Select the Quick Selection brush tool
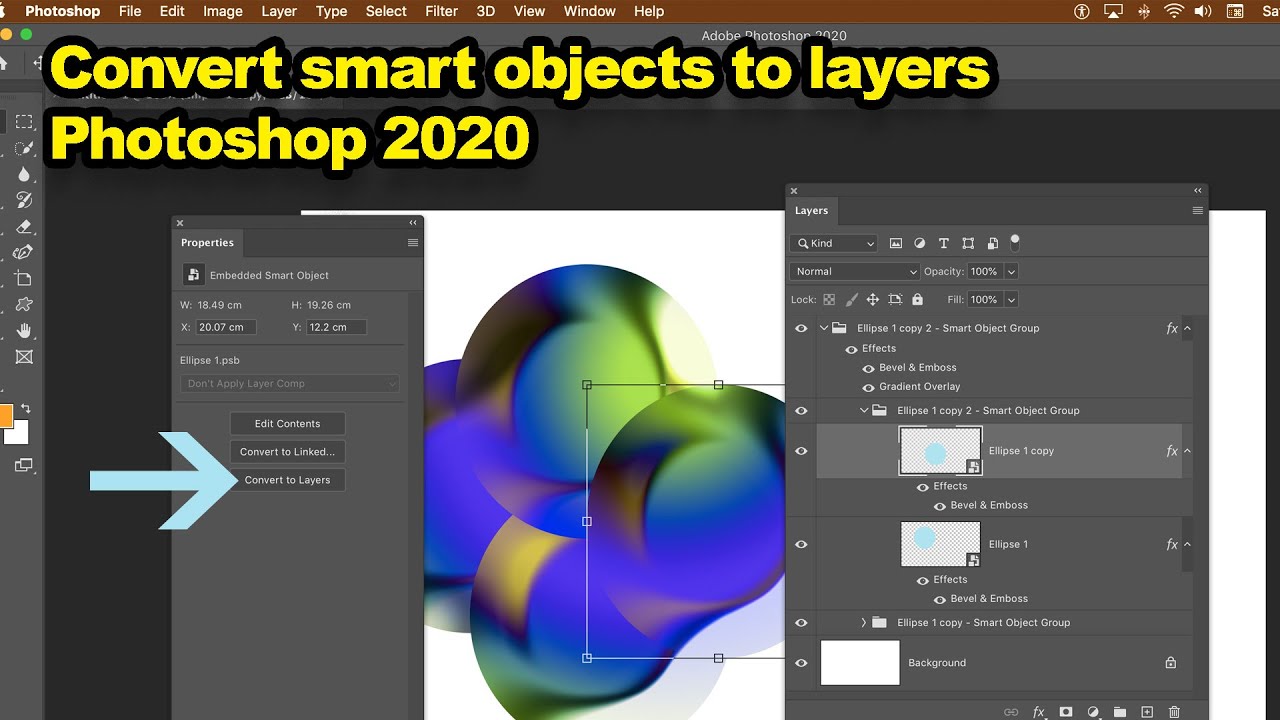The width and height of the screenshot is (1280, 720). (x=24, y=149)
